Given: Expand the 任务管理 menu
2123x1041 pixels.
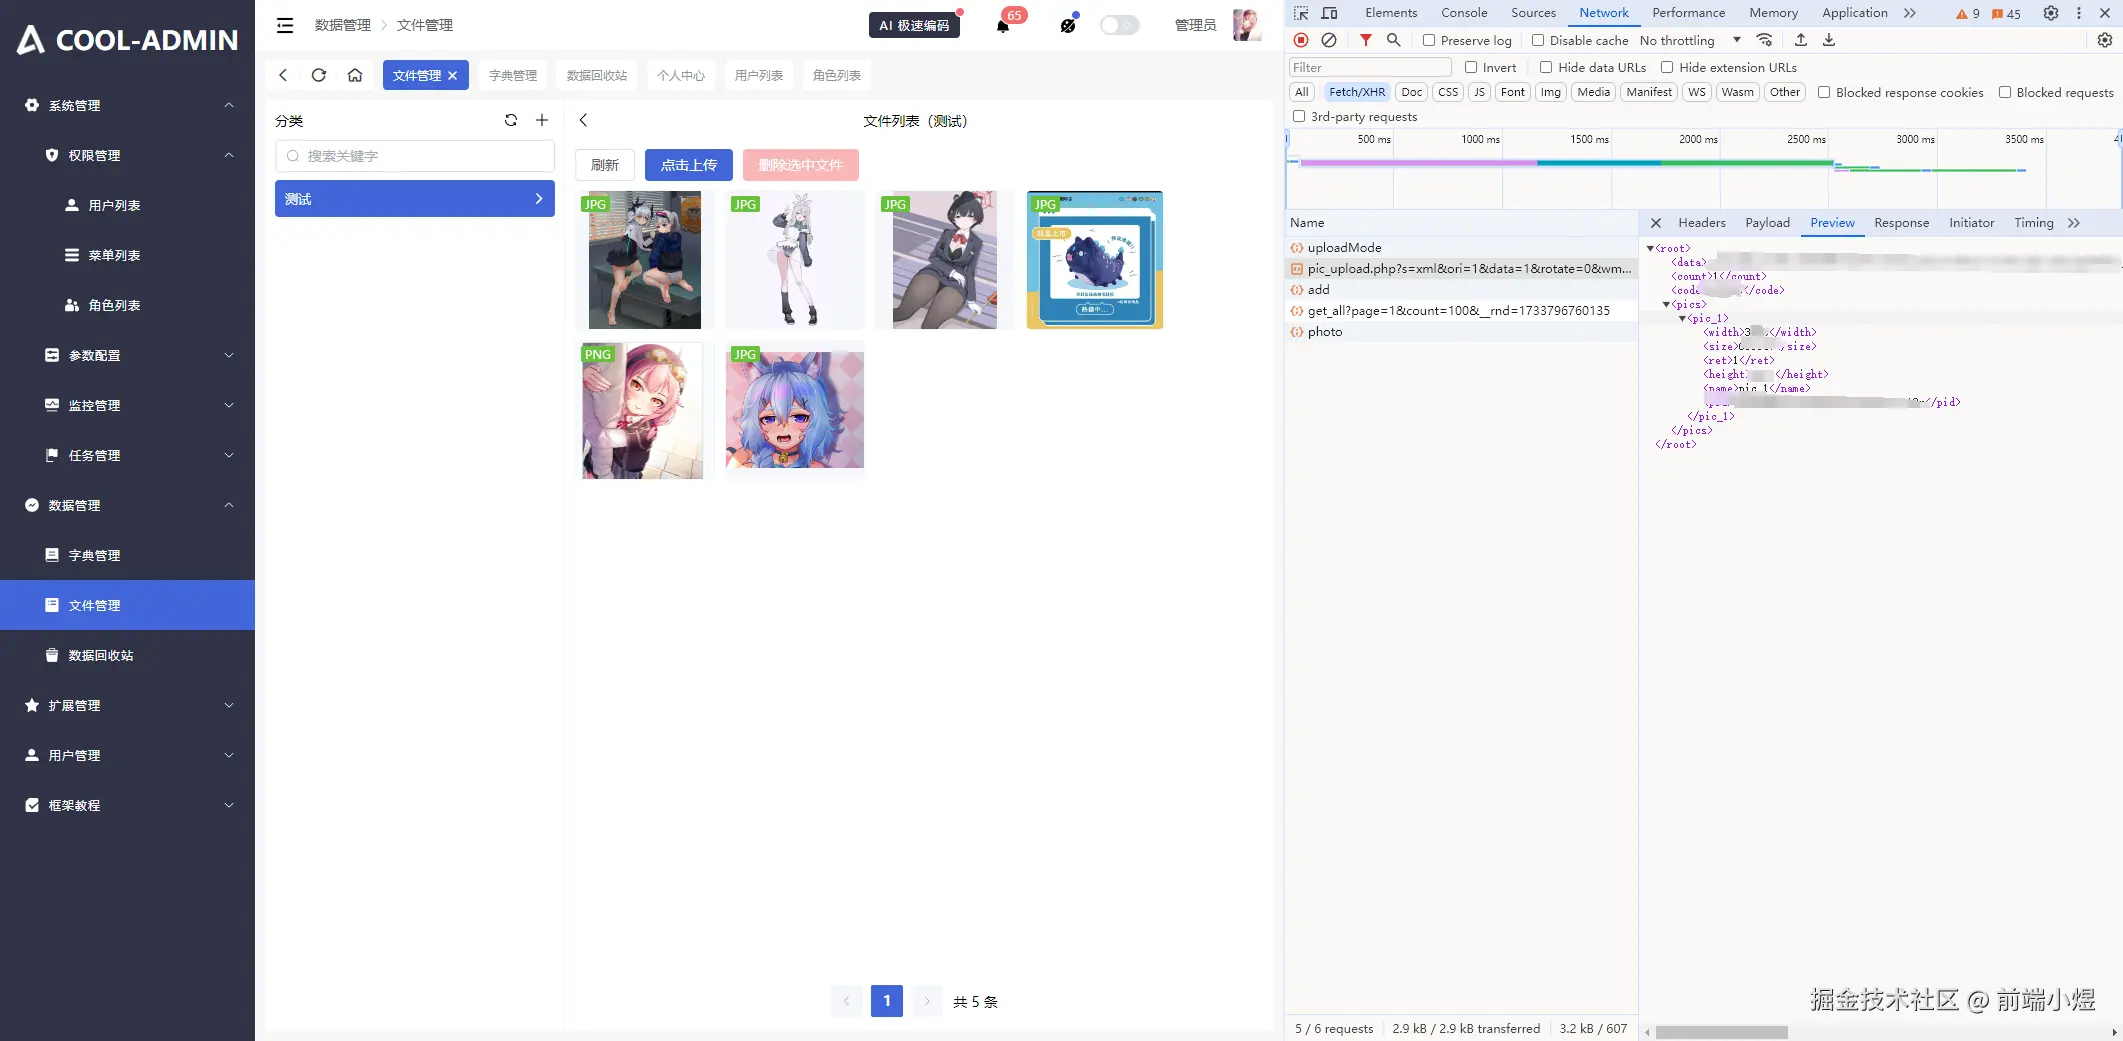Looking at the screenshot, I should 128,455.
